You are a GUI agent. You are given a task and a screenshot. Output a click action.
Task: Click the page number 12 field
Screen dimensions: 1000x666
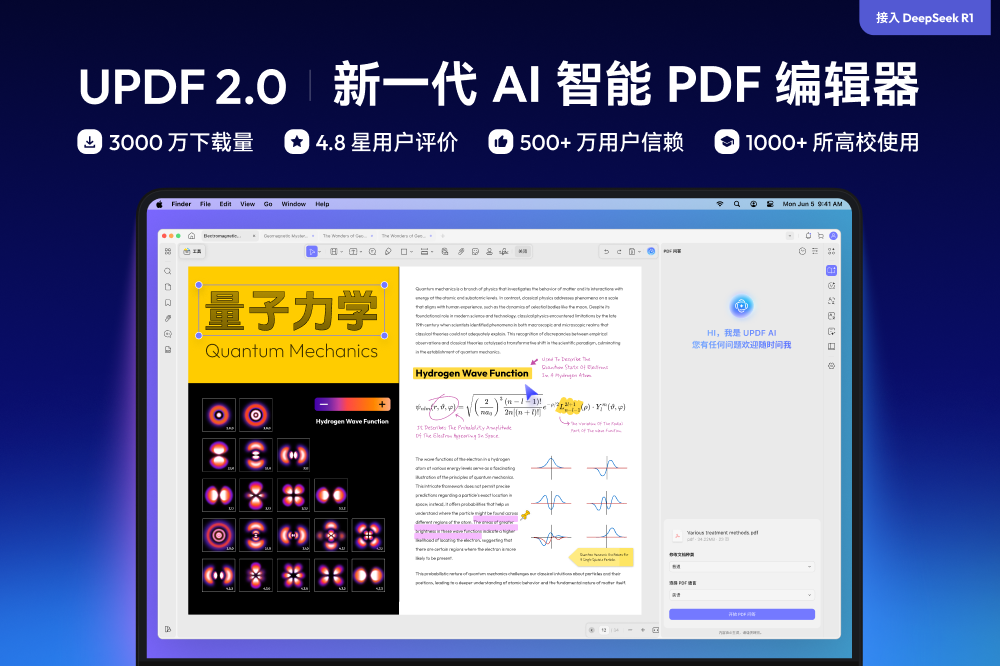click(604, 630)
